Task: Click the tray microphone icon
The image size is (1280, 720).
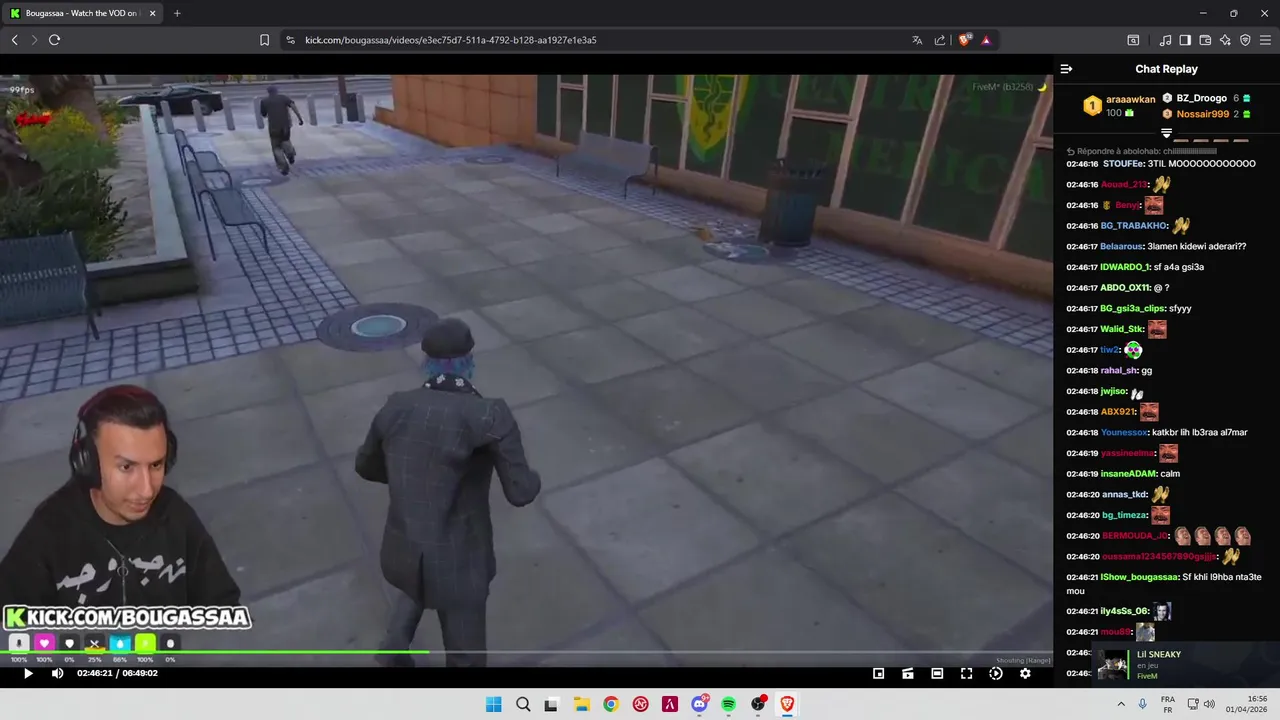Action: pos(1142,704)
